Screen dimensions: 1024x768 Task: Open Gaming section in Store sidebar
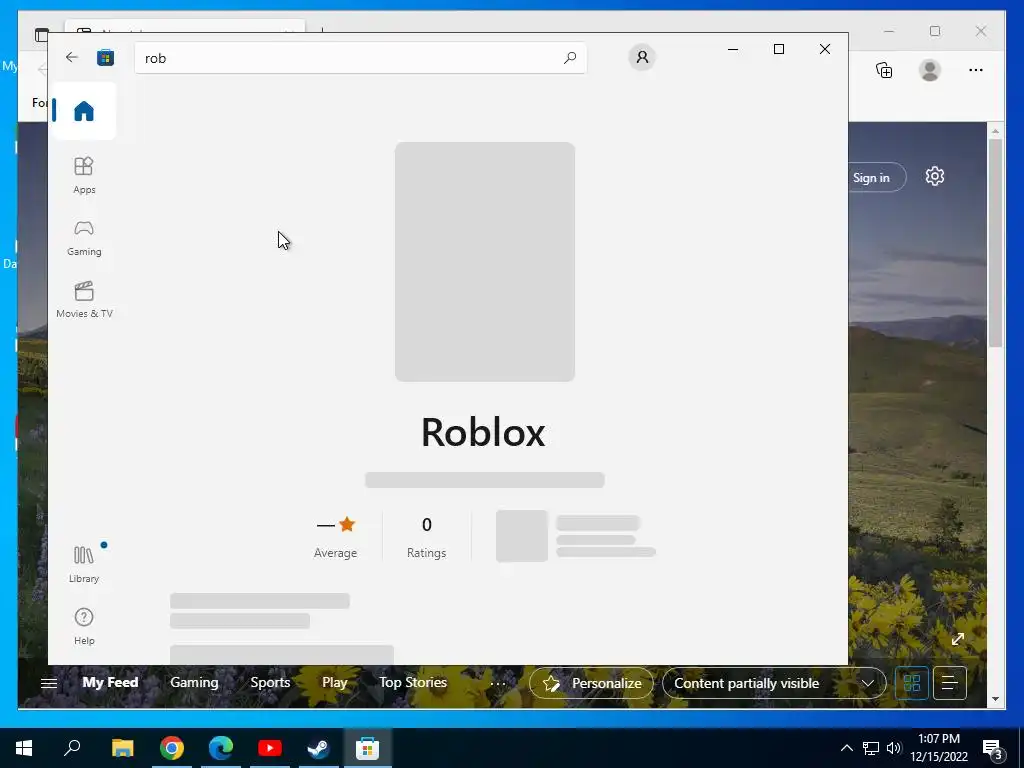pyautogui.click(x=84, y=238)
